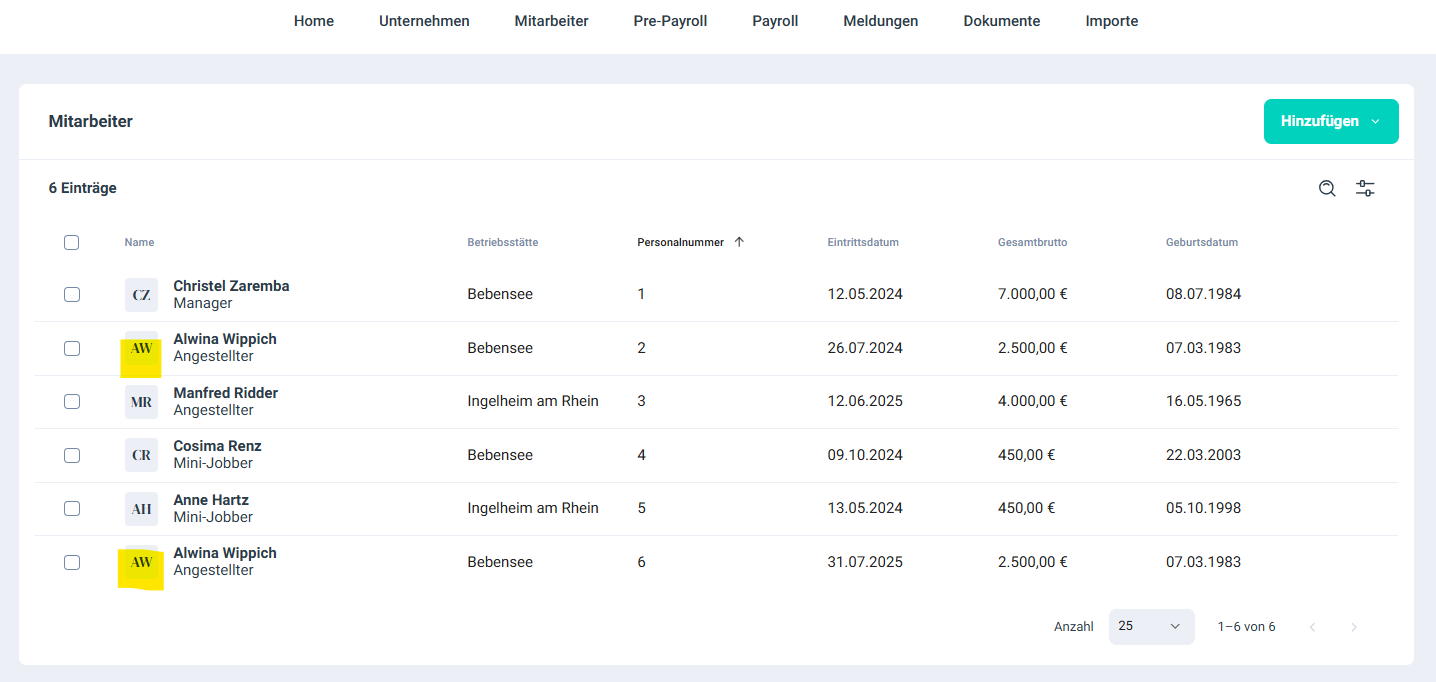Click the CR avatar for Cosima Renz
1436x682 pixels.
[141, 455]
